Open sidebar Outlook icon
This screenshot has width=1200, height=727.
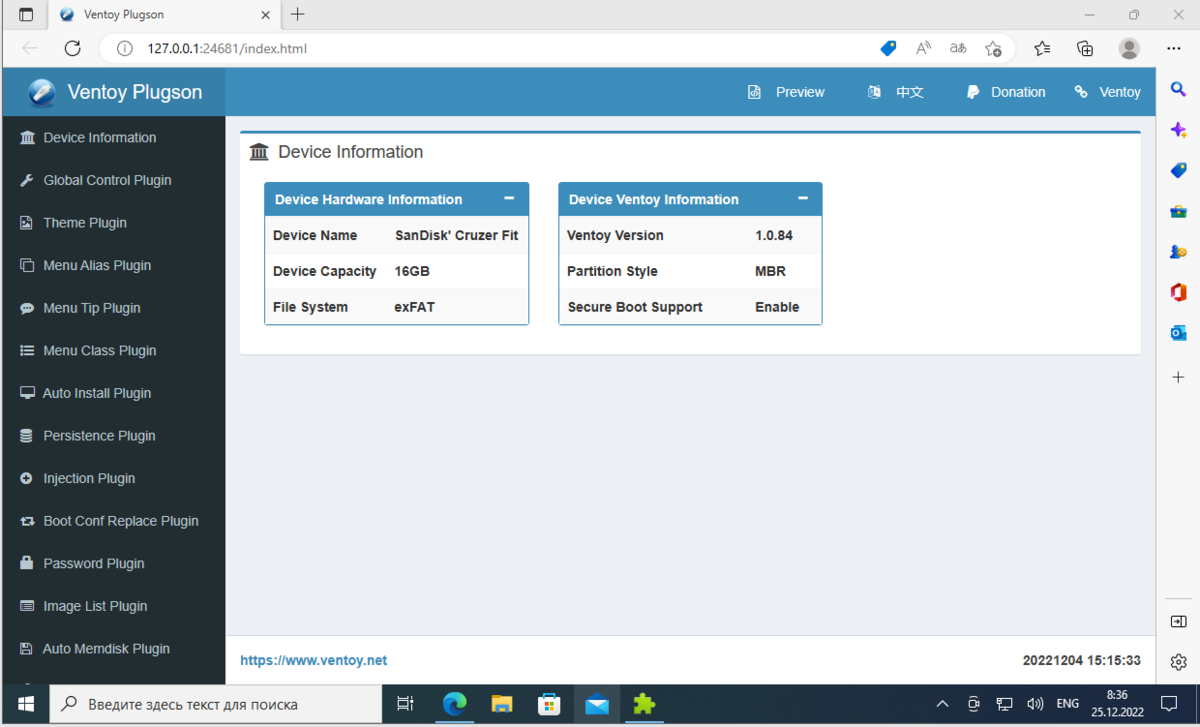tap(1178, 333)
